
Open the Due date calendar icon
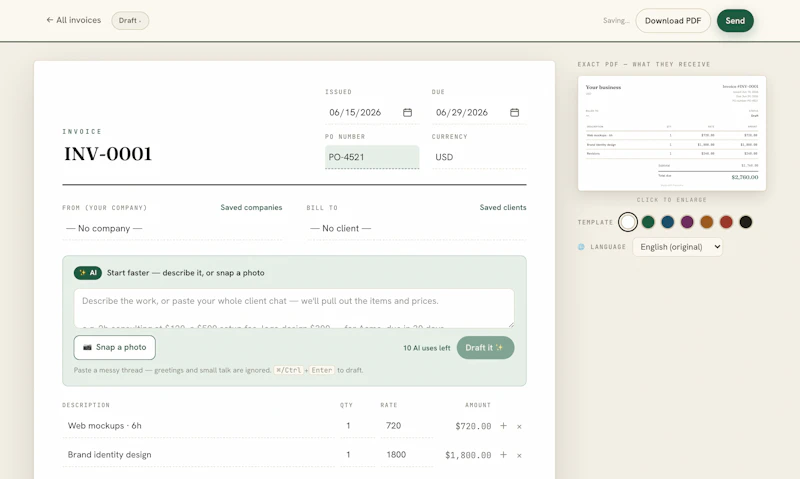pyautogui.click(x=514, y=112)
